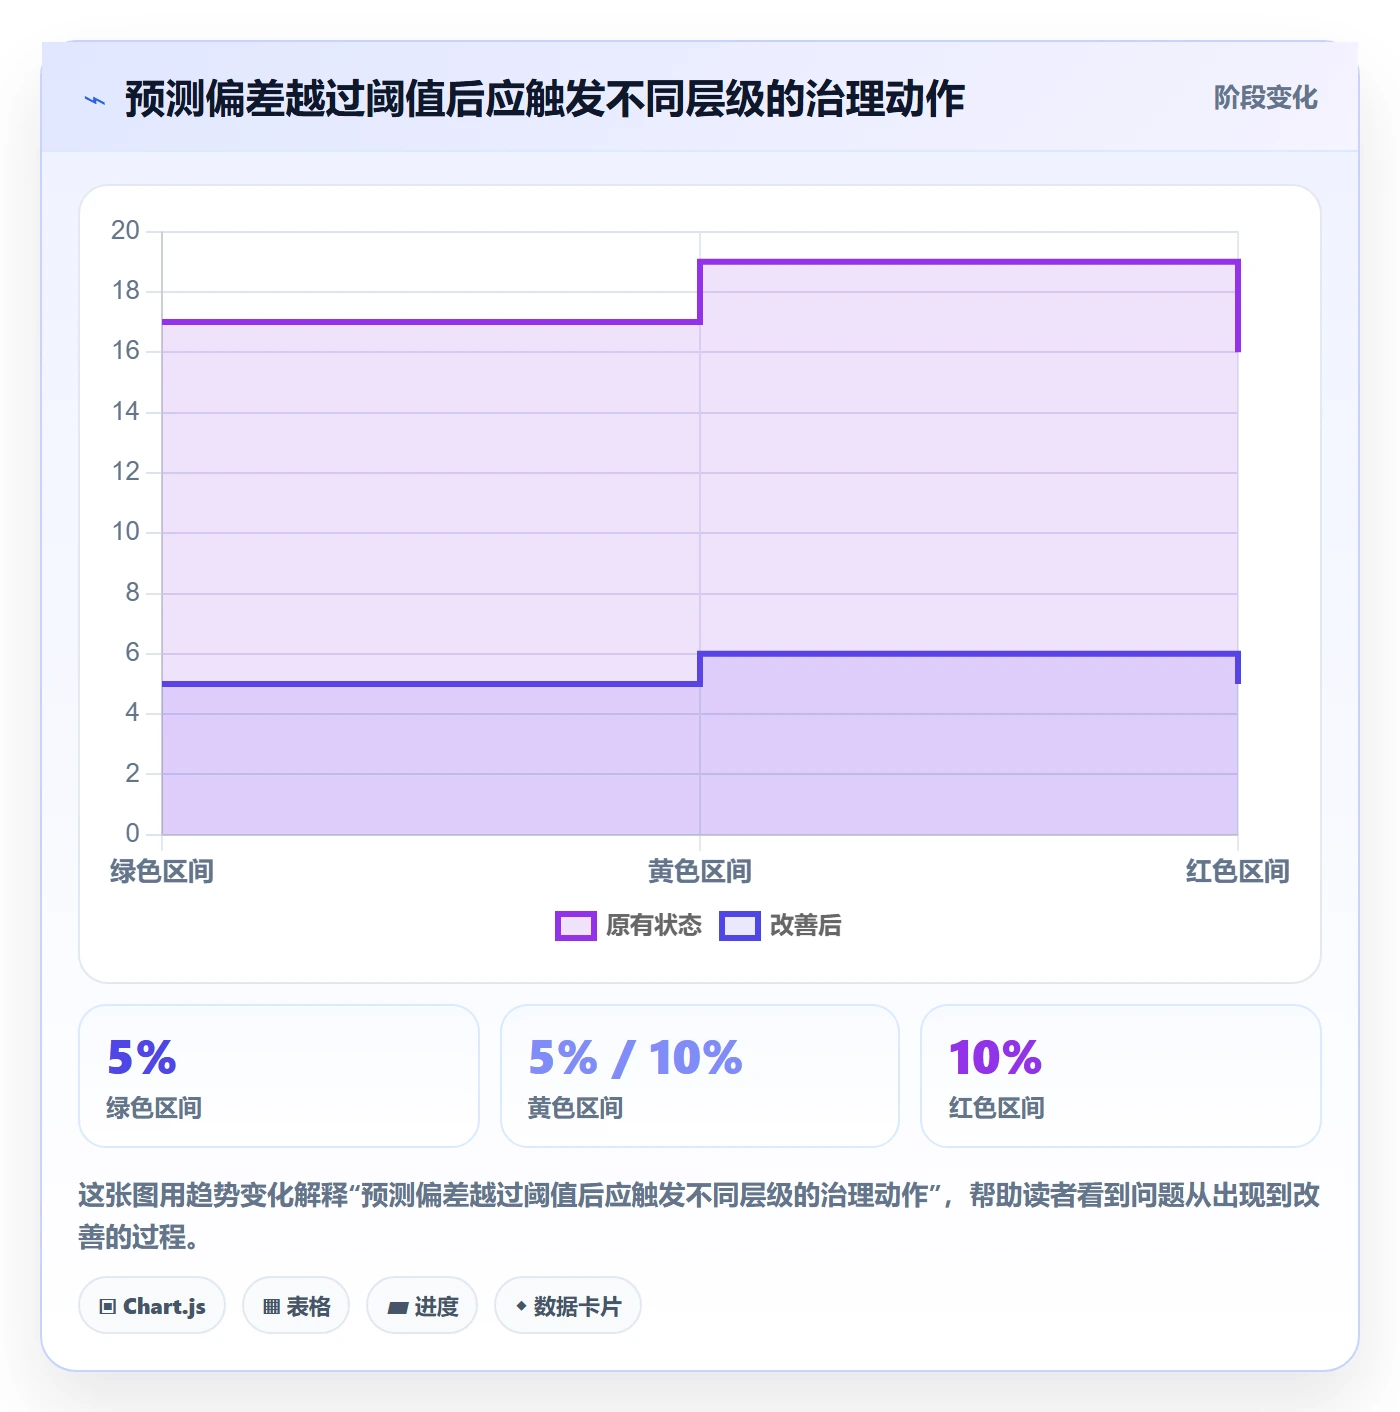
Task: Click the diamond icon in 数据卡片 chip
Action: tap(521, 1306)
